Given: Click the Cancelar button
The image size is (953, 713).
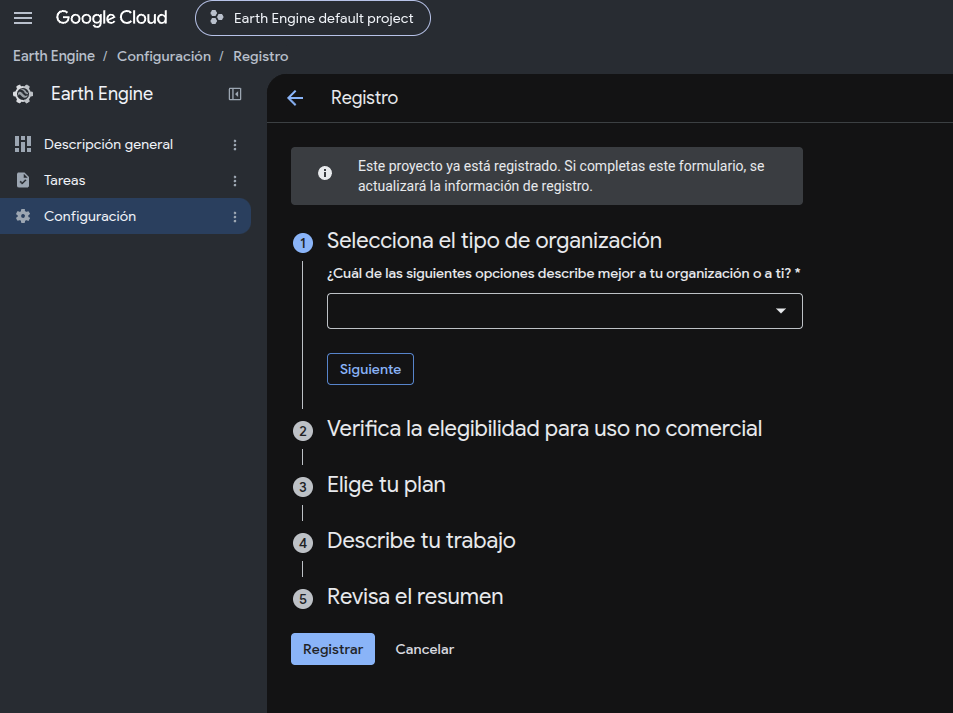Looking at the screenshot, I should pos(425,649).
